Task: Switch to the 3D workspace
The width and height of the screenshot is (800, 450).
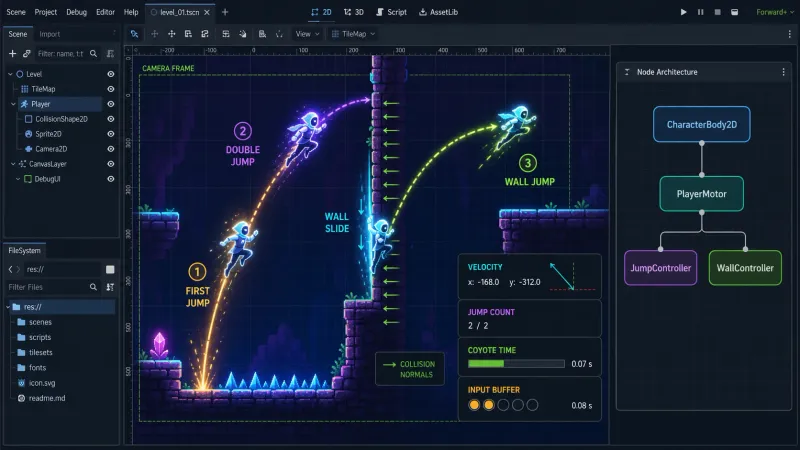Action: [x=354, y=12]
